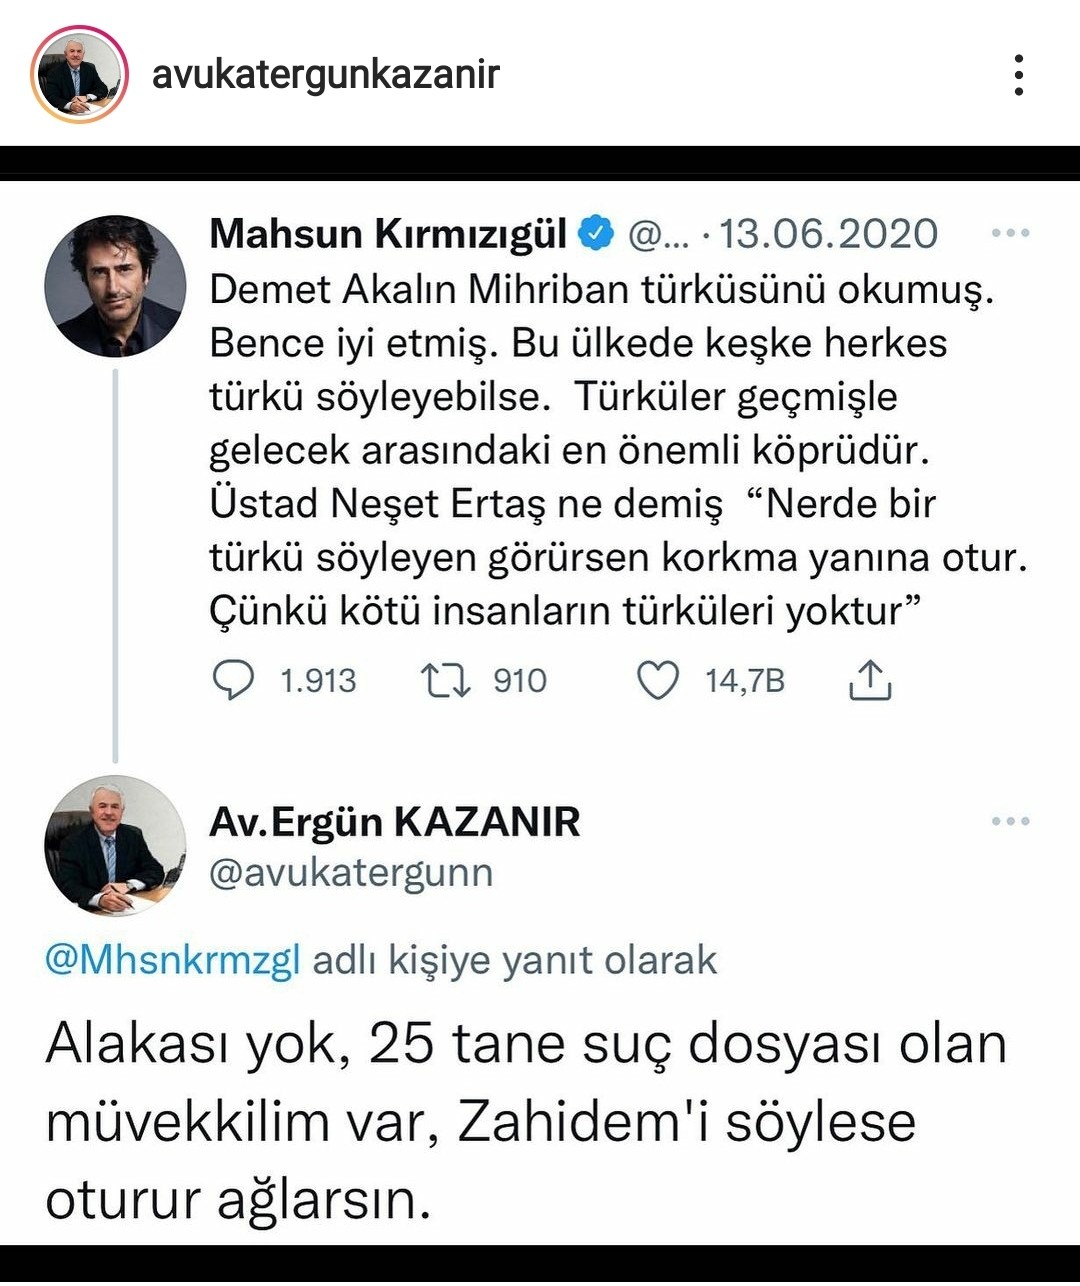Open the Av.Ergün KAZANIR display name

pyautogui.click(x=395, y=822)
